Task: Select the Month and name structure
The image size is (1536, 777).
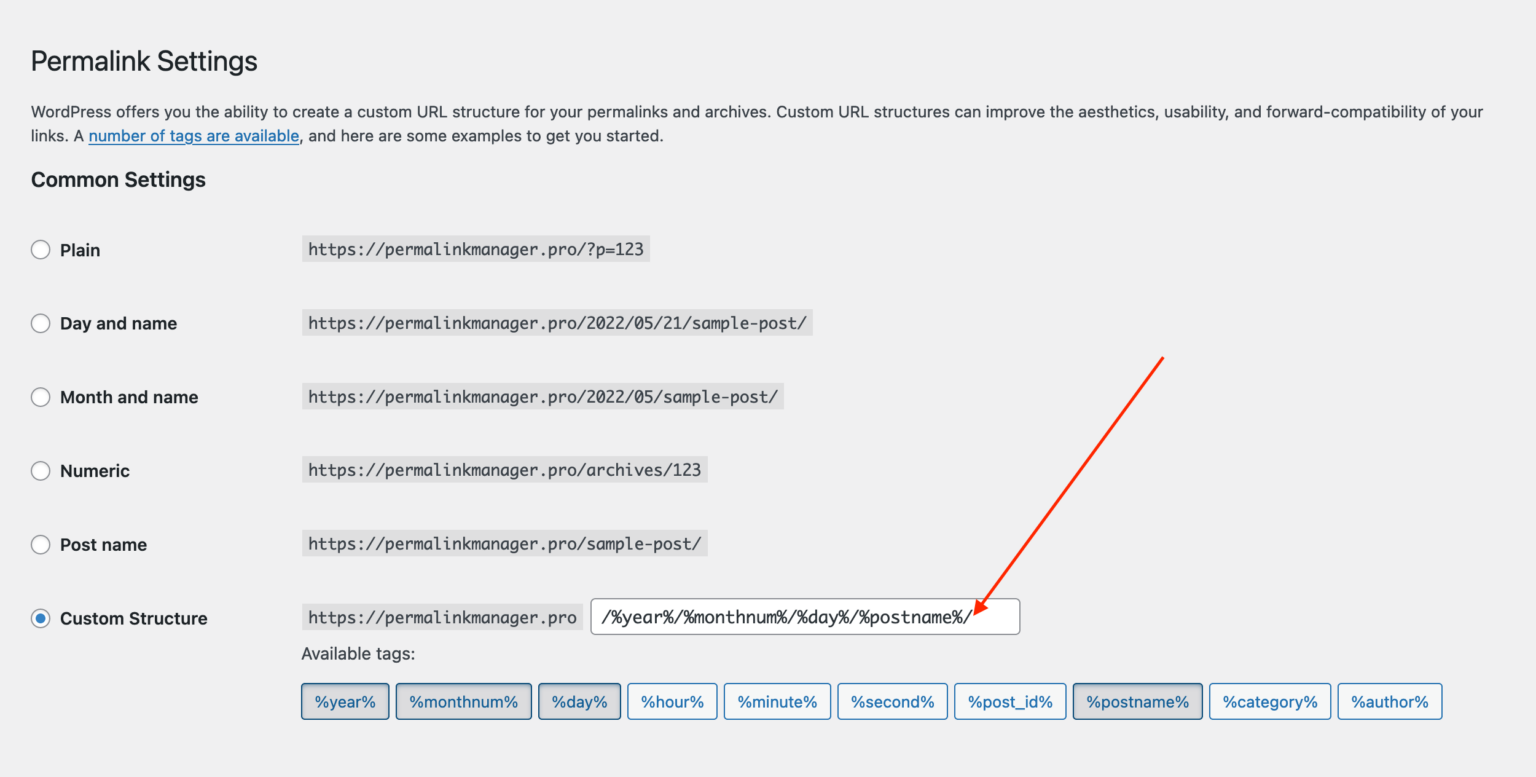Action: pyautogui.click(x=40, y=396)
